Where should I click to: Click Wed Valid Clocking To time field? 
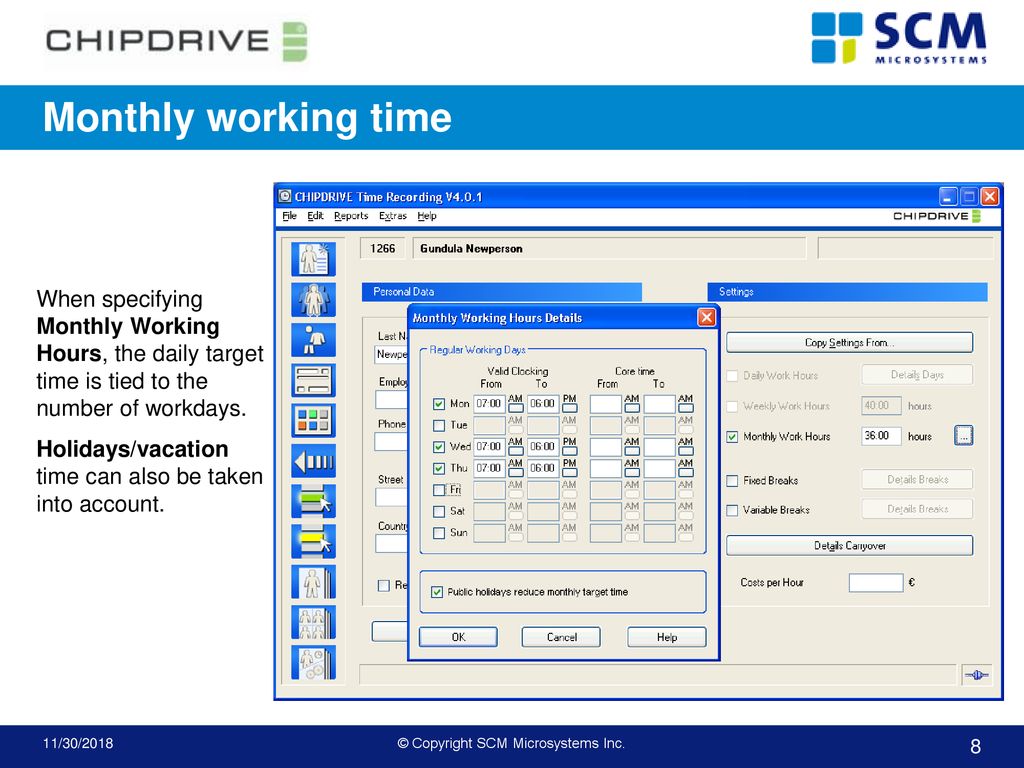(x=543, y=447)
